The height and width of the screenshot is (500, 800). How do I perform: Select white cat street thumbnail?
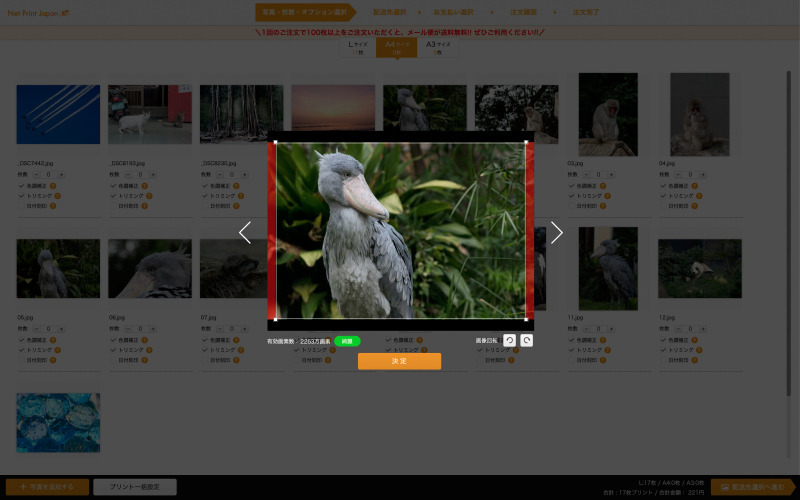click(150, 114)
